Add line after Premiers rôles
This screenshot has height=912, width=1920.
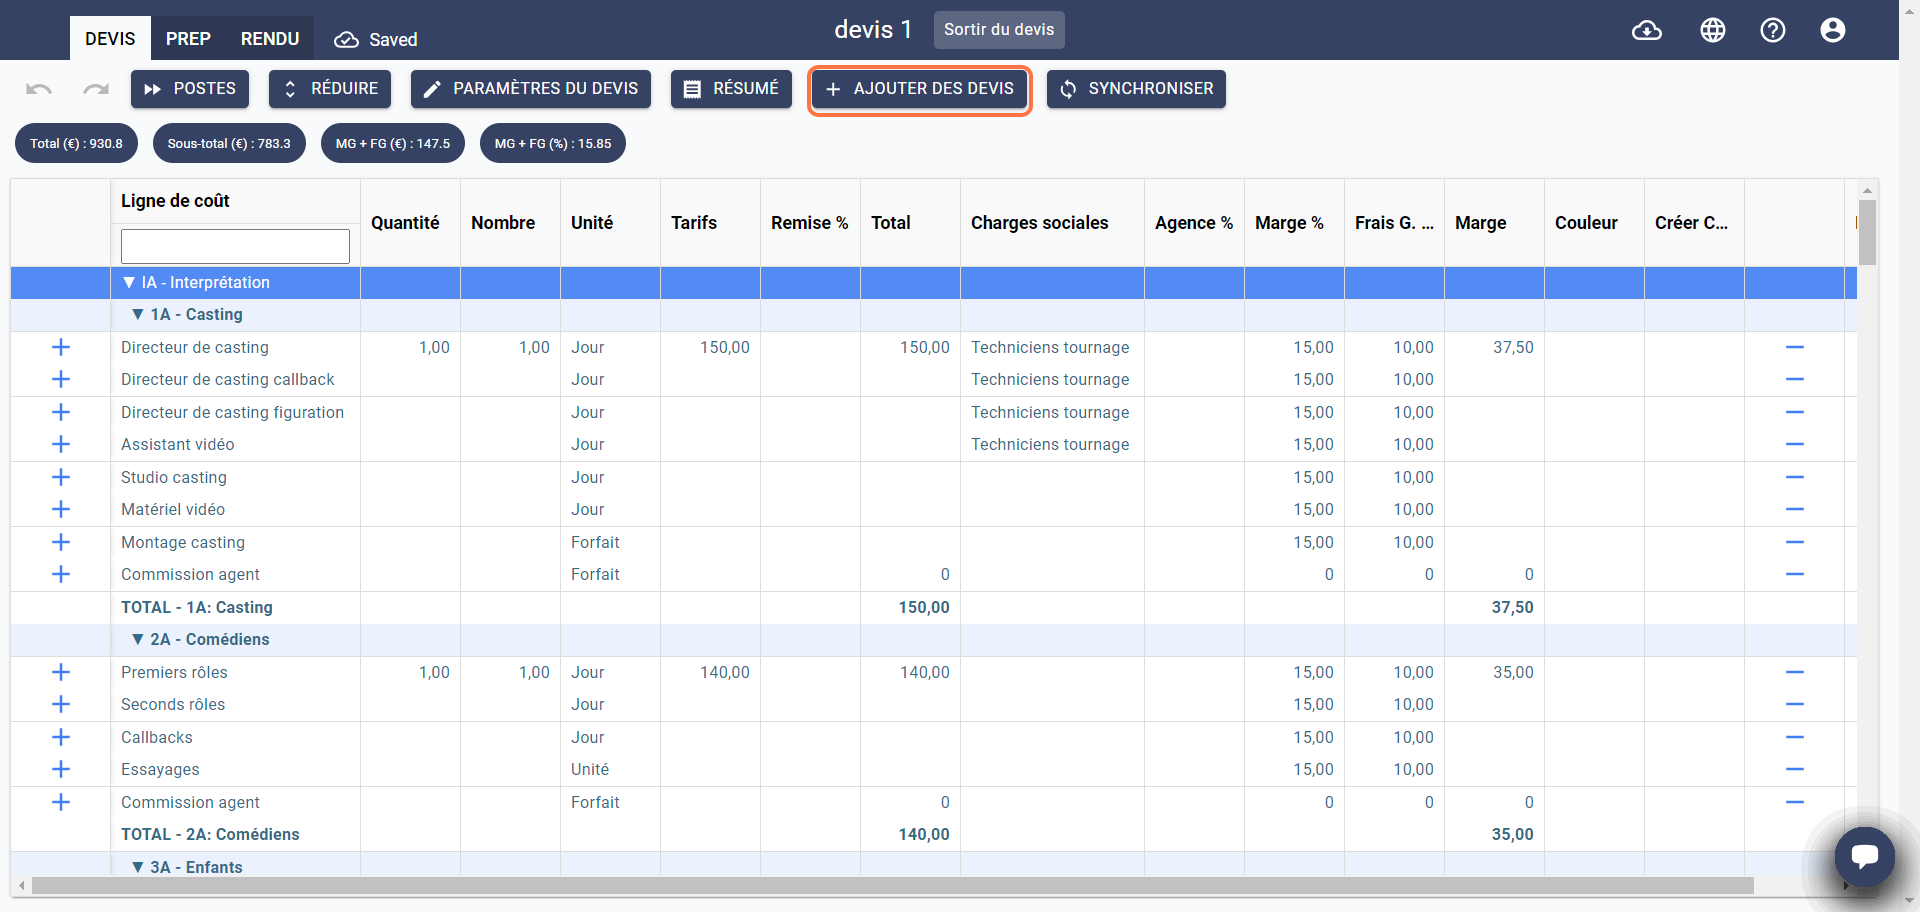tap(61, 672)
